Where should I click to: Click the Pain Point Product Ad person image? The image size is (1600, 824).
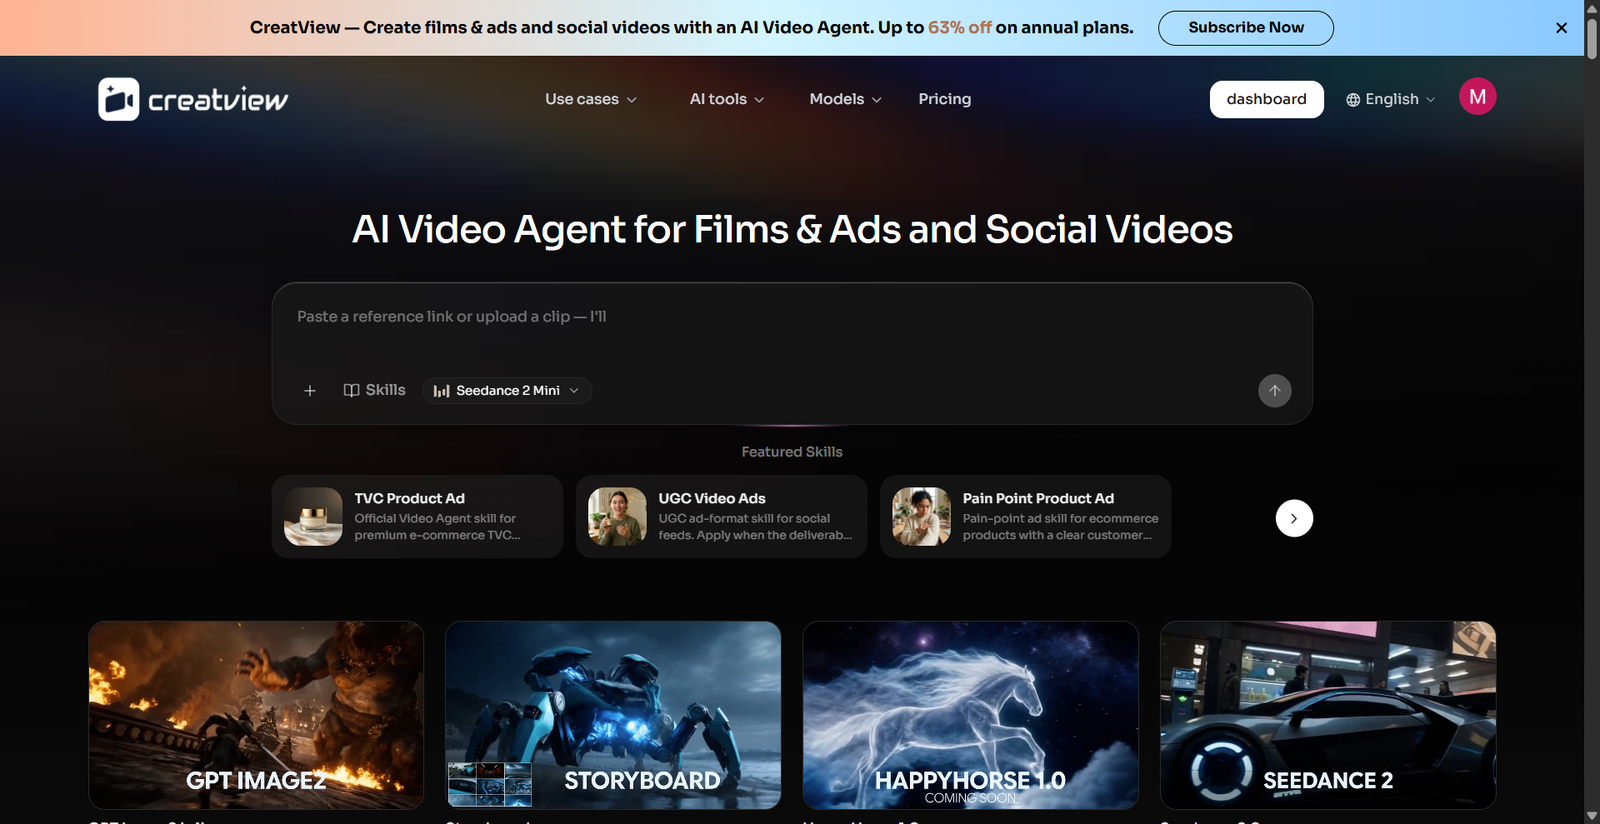point(921,517)
